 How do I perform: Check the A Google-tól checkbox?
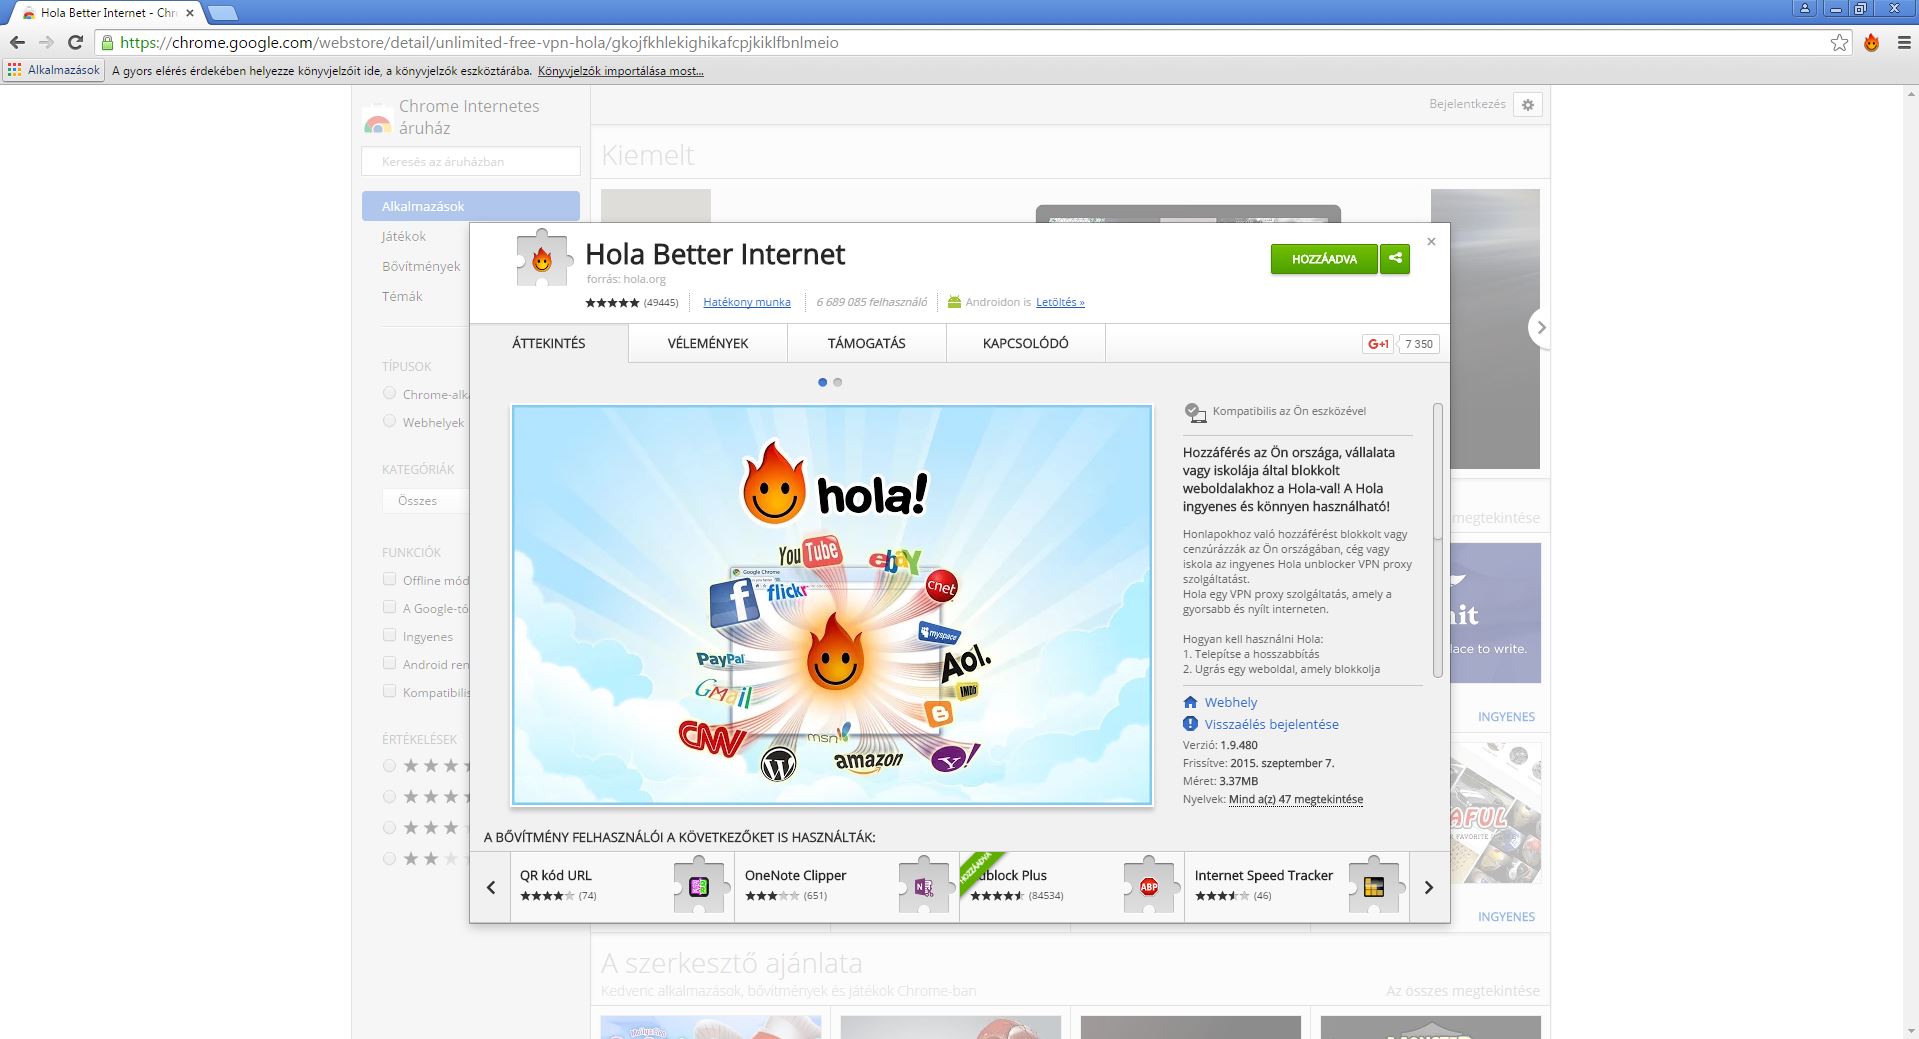tap(390, 607)
